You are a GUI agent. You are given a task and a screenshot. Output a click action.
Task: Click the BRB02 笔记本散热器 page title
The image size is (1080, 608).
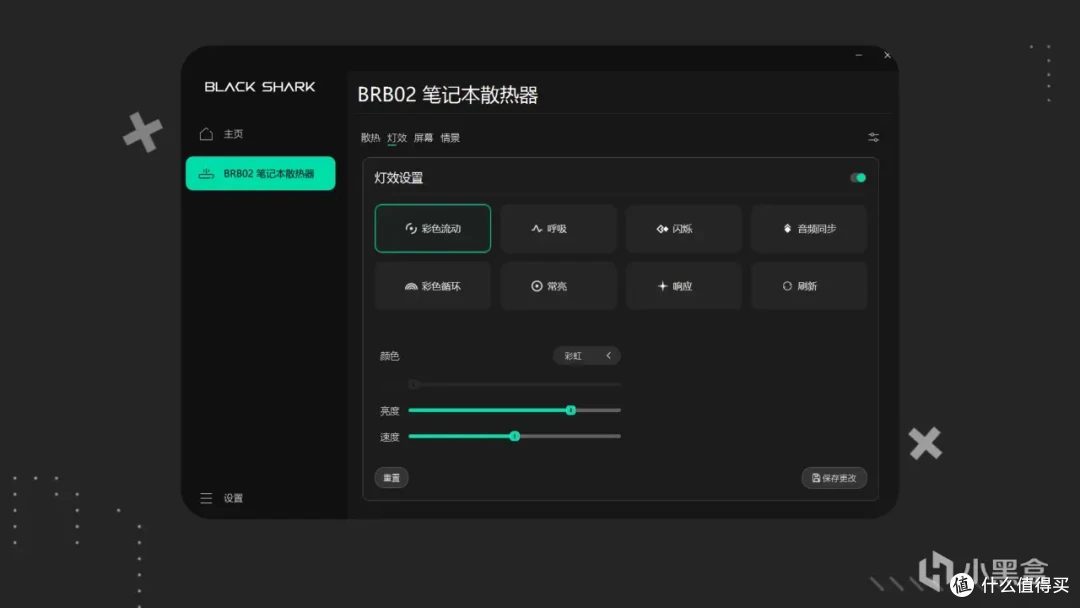tap(448, 94)
